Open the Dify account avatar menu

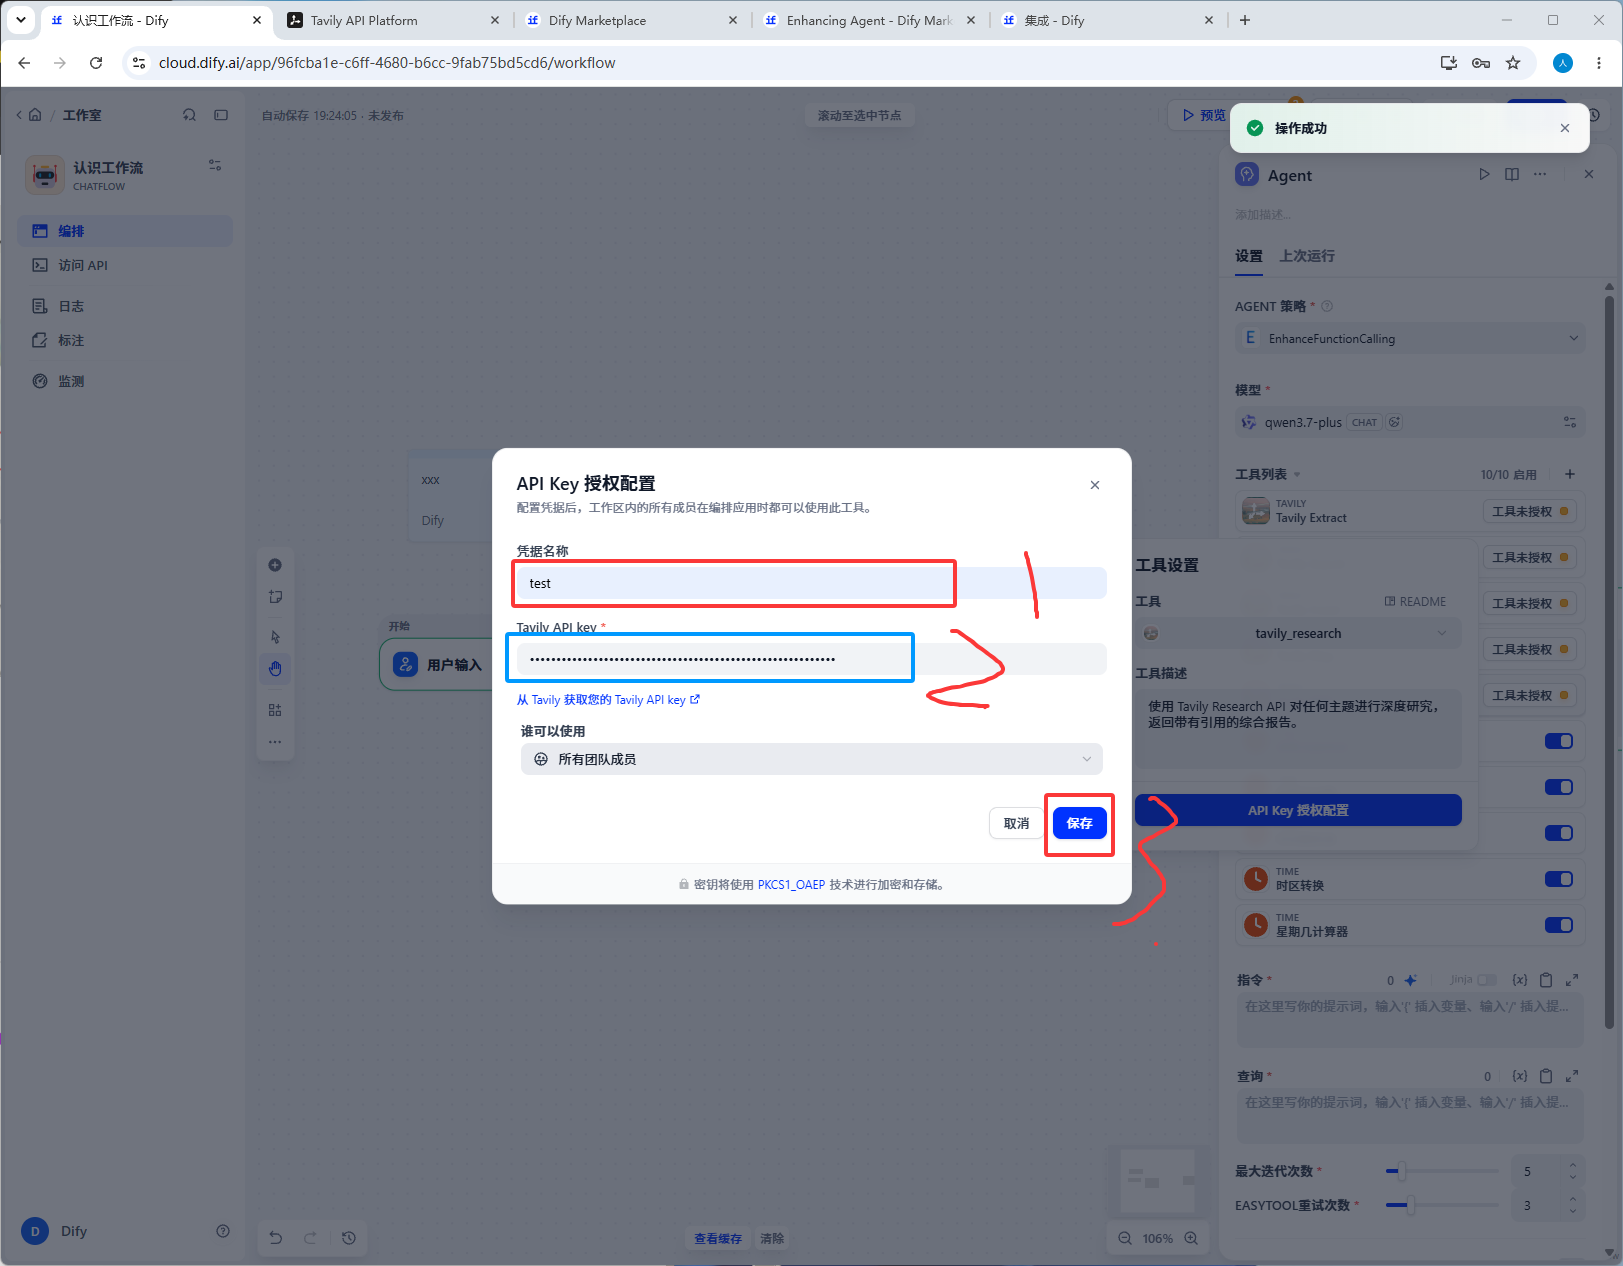pyautogui.click(x=35, y=1231)
